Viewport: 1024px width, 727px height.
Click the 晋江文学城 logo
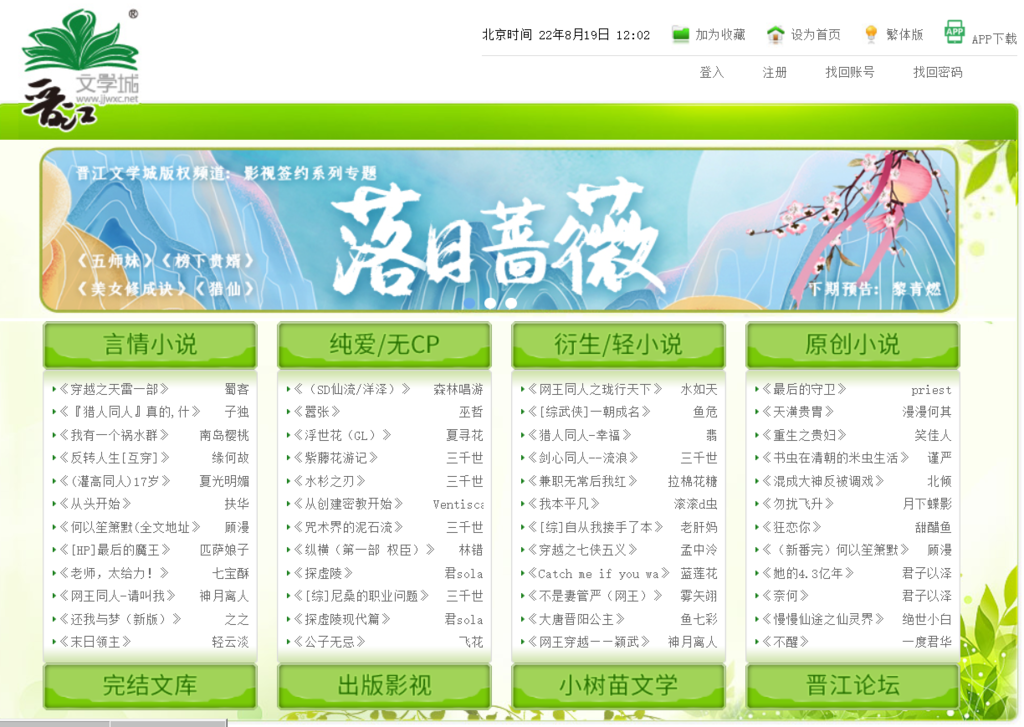pyautogui.click(x=80, y=69)
